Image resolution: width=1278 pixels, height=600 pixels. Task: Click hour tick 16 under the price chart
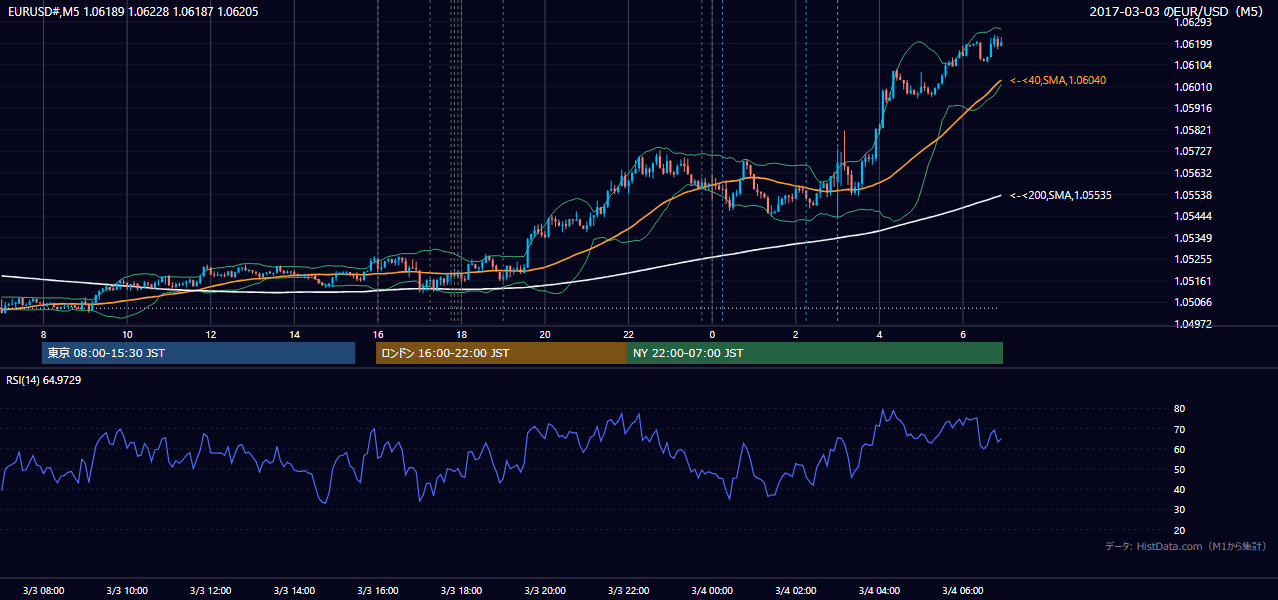378,334
